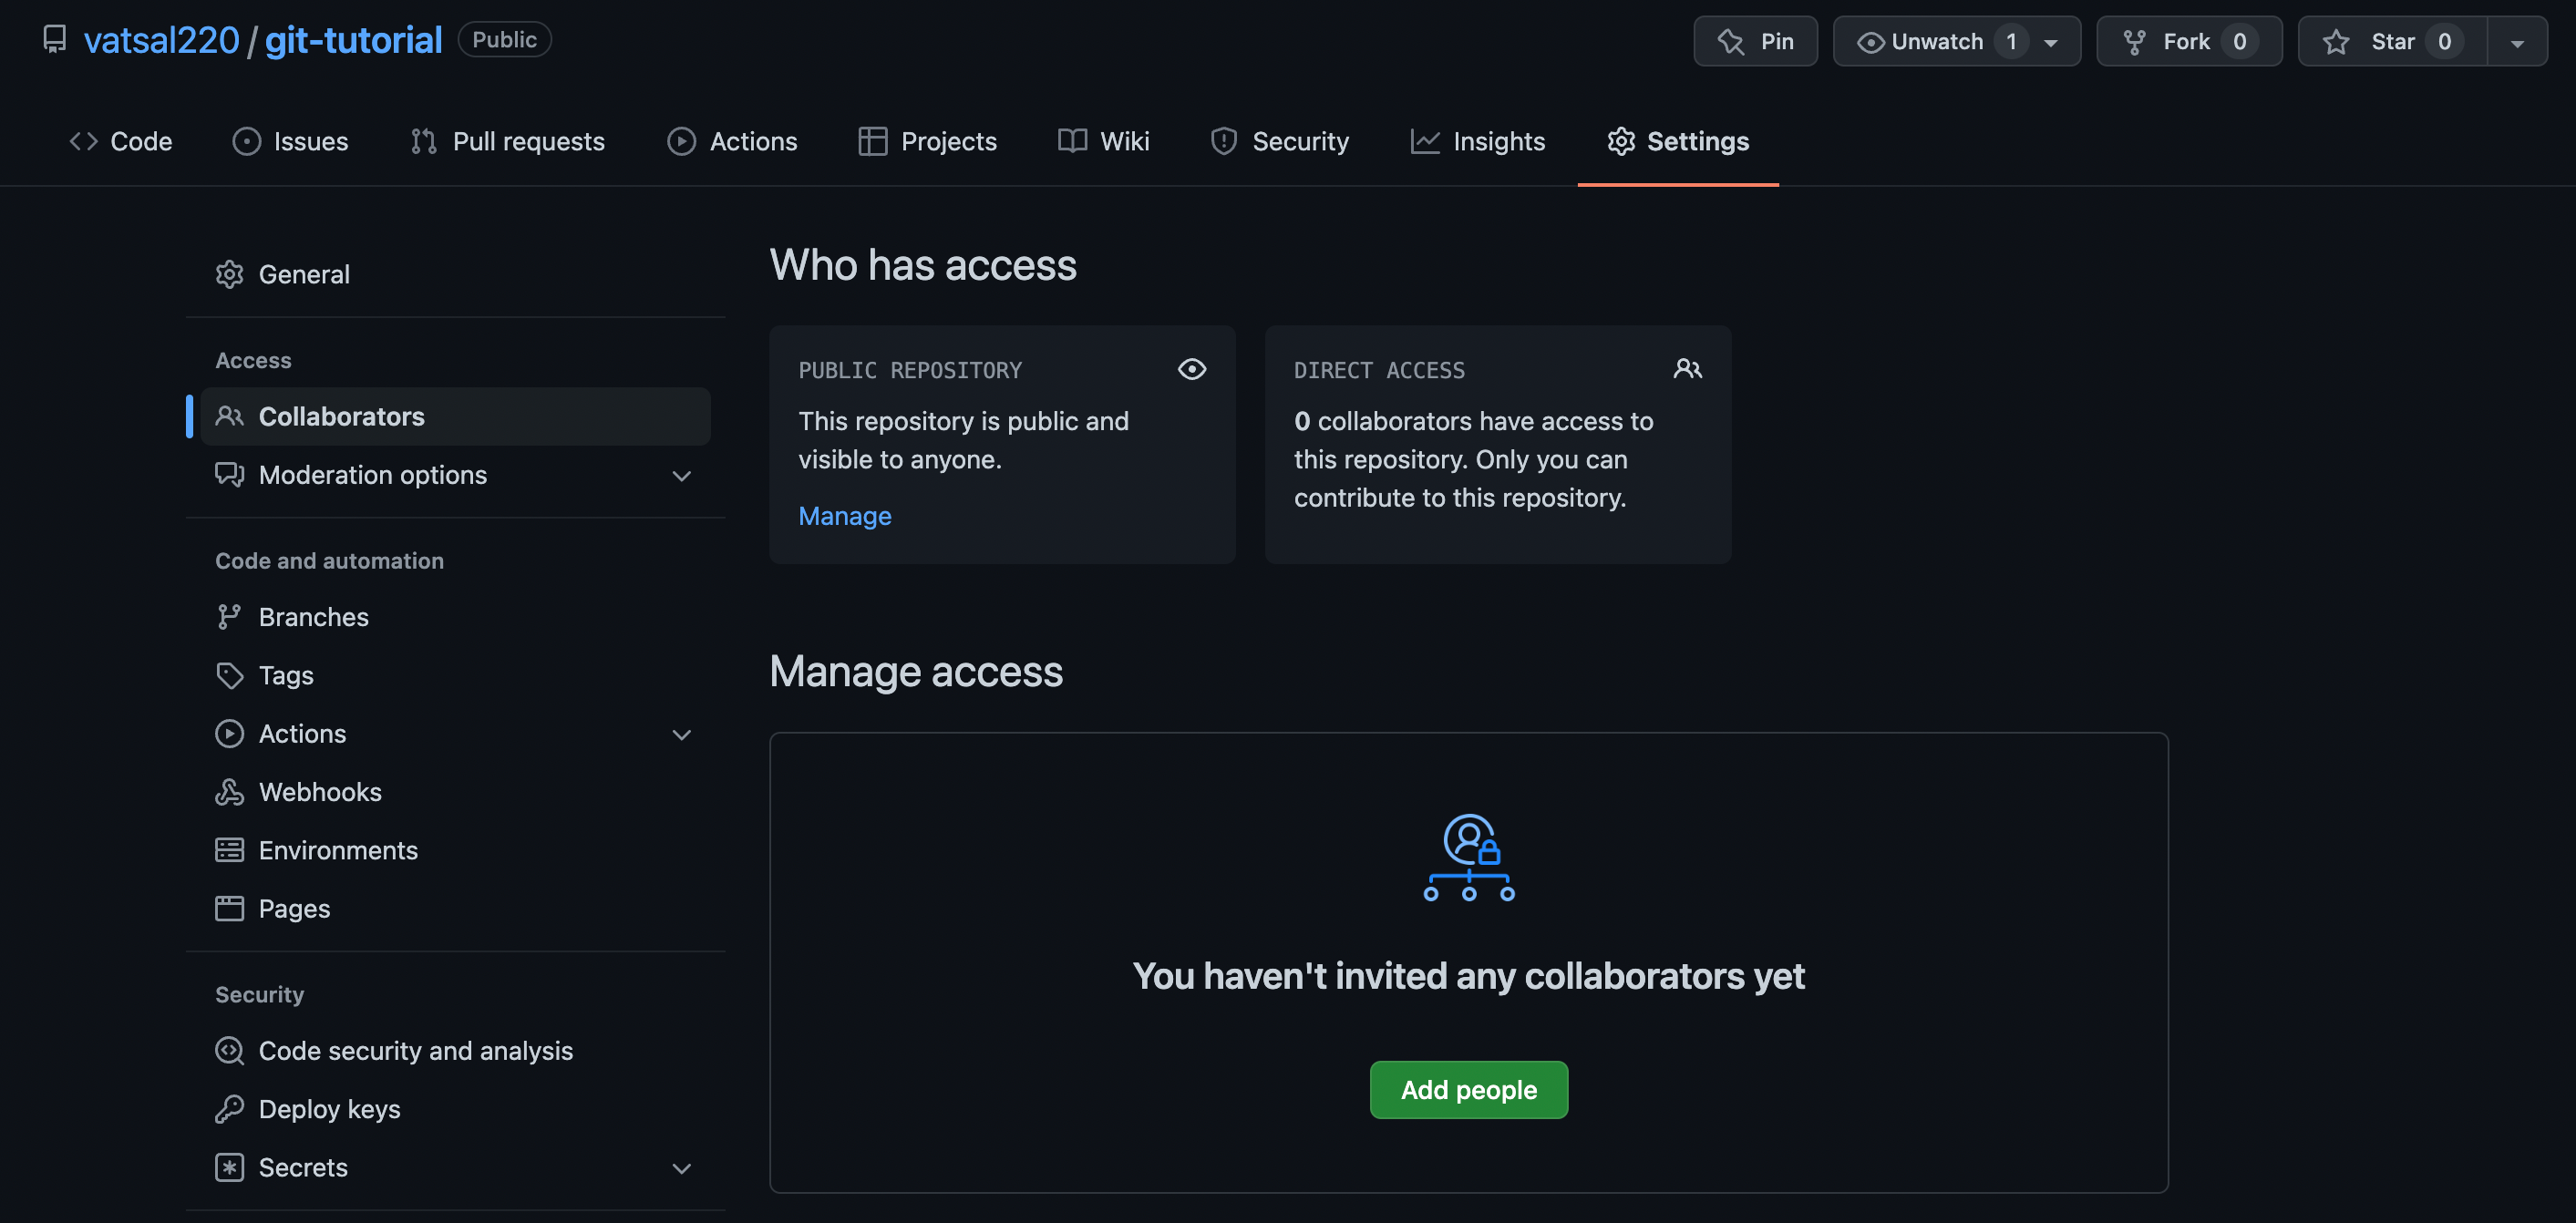Viewport: 2576px width, 1223px height.
Task: Click the Security shield icon
Action: (x=1224, y=141)
